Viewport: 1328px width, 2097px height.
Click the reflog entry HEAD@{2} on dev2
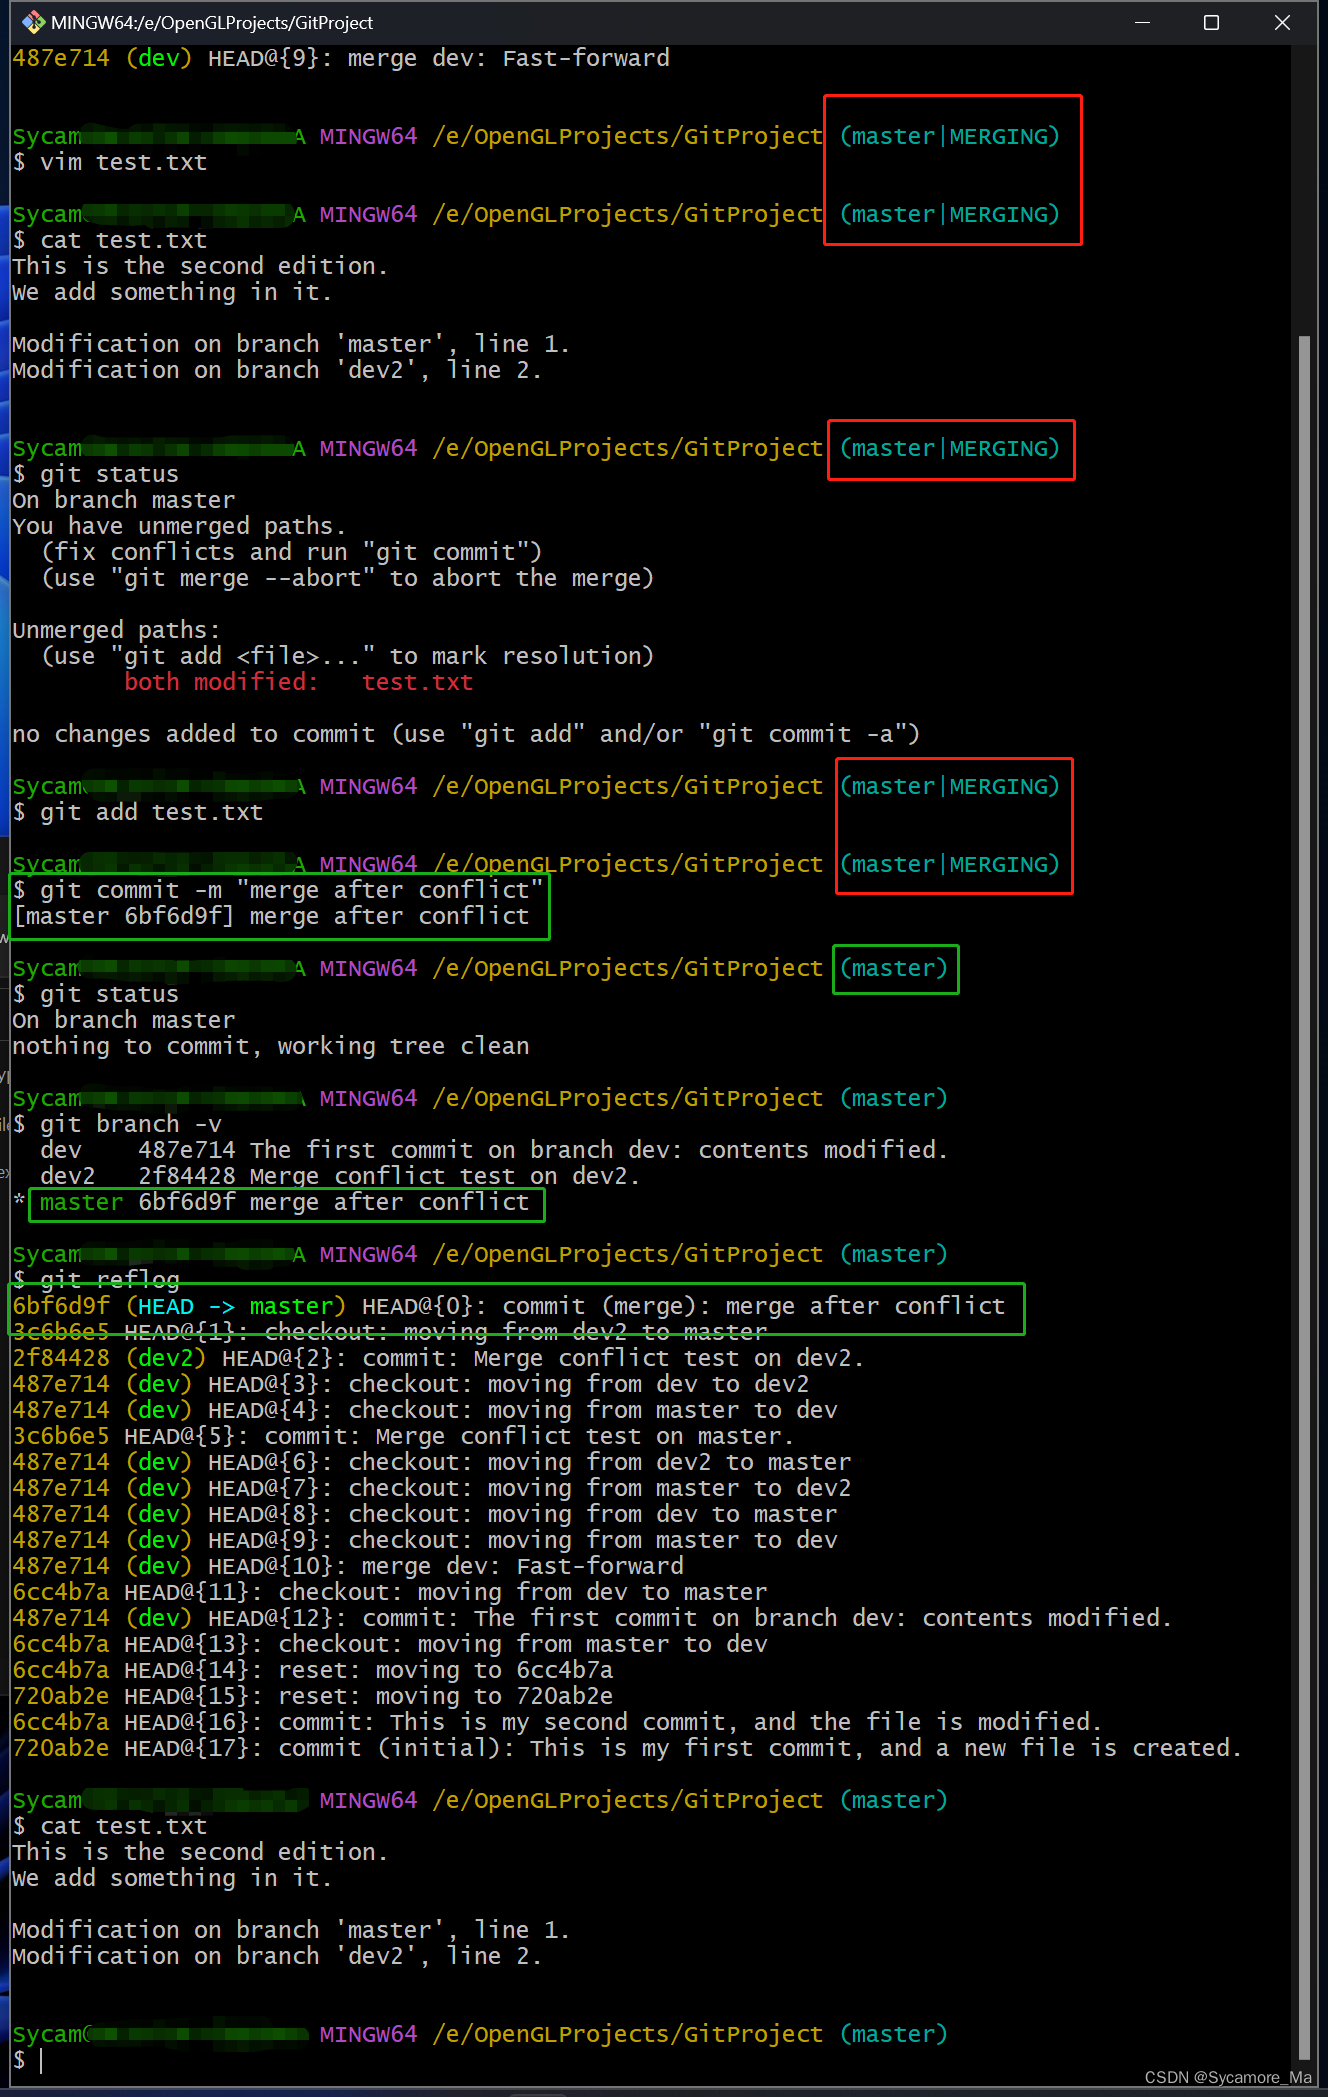[438, 1358]
